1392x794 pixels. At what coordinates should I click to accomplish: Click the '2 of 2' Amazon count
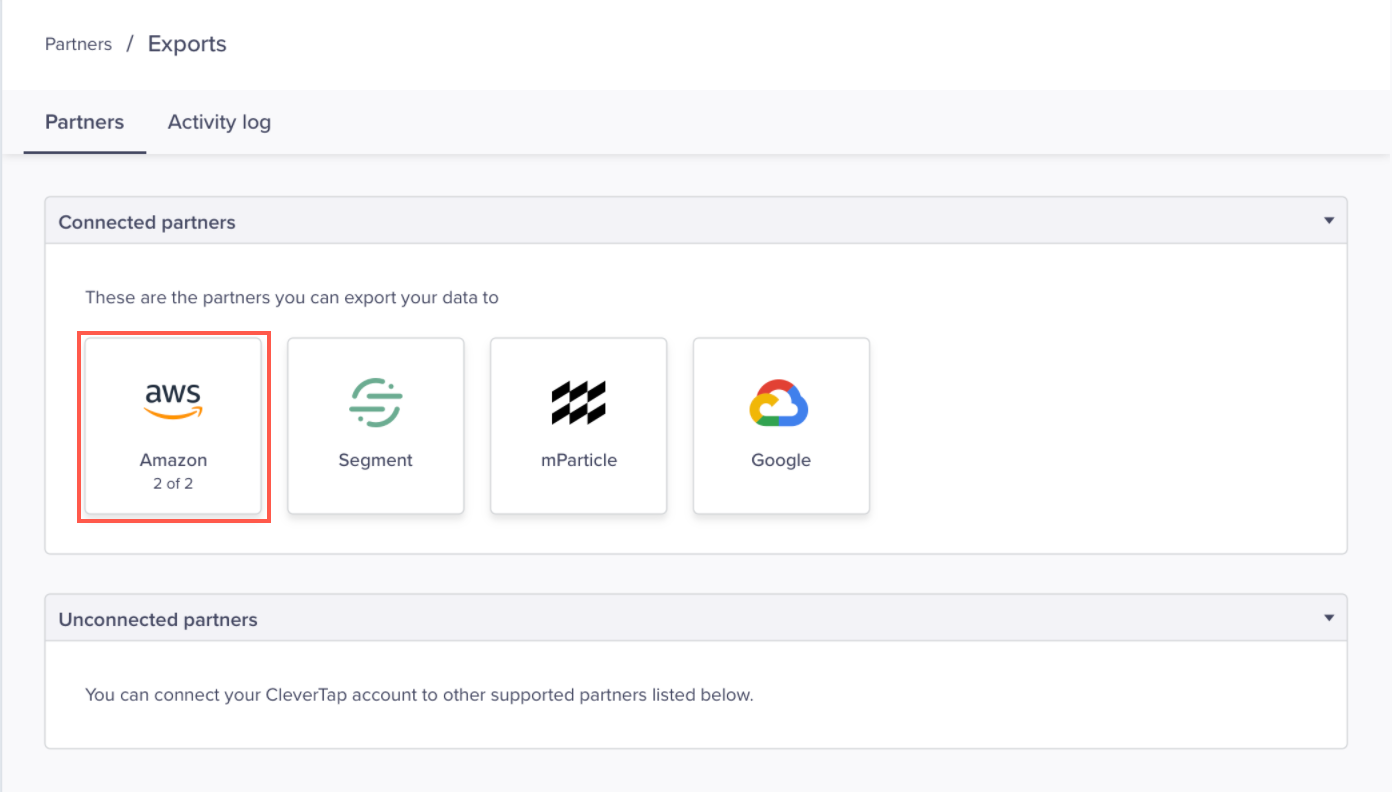[x=173, y=483]
